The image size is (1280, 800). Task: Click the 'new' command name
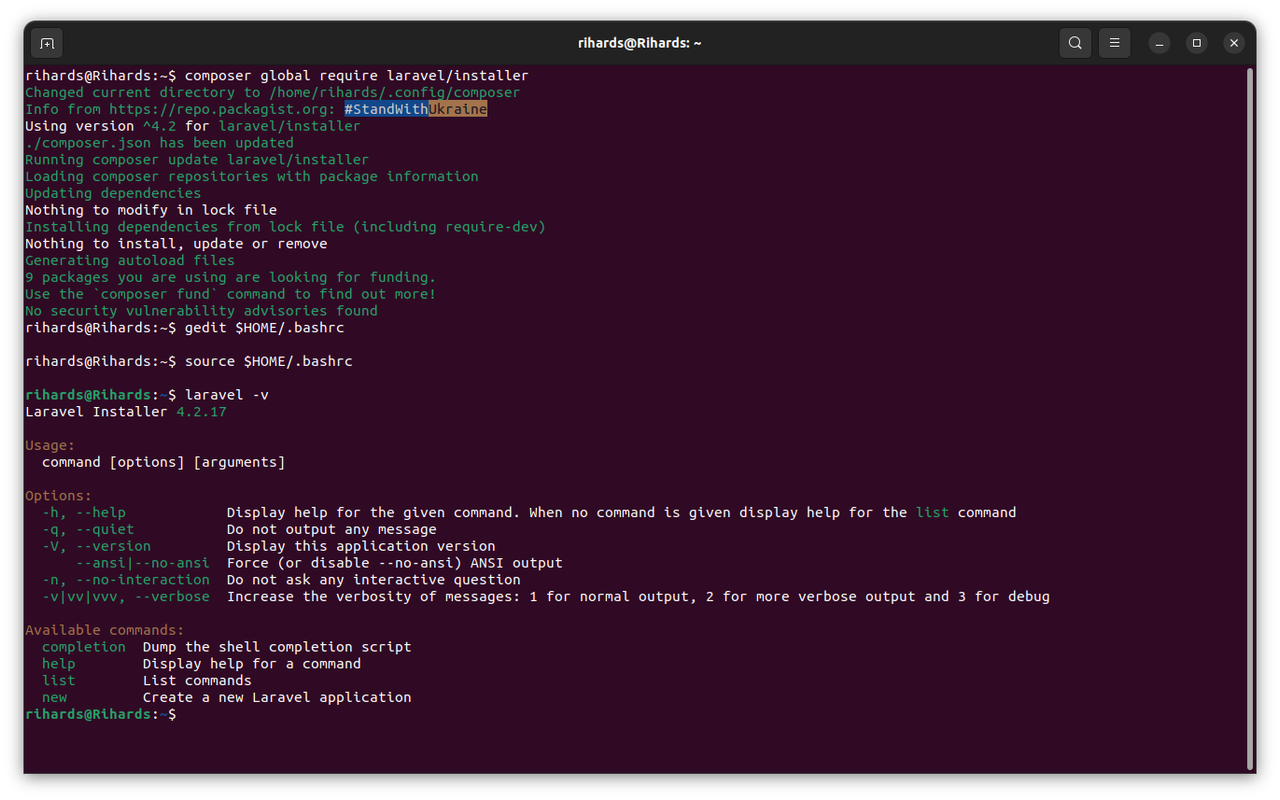coord(55,698)
